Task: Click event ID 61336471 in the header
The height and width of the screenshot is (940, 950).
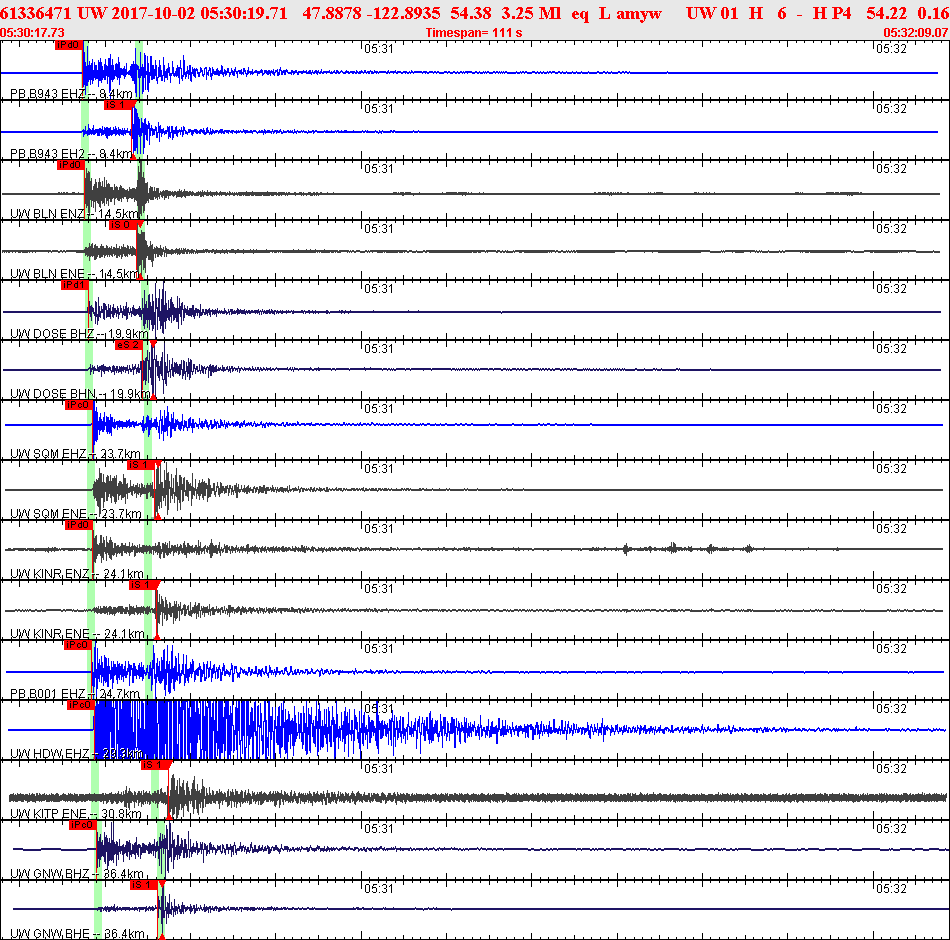Action: 36,13
